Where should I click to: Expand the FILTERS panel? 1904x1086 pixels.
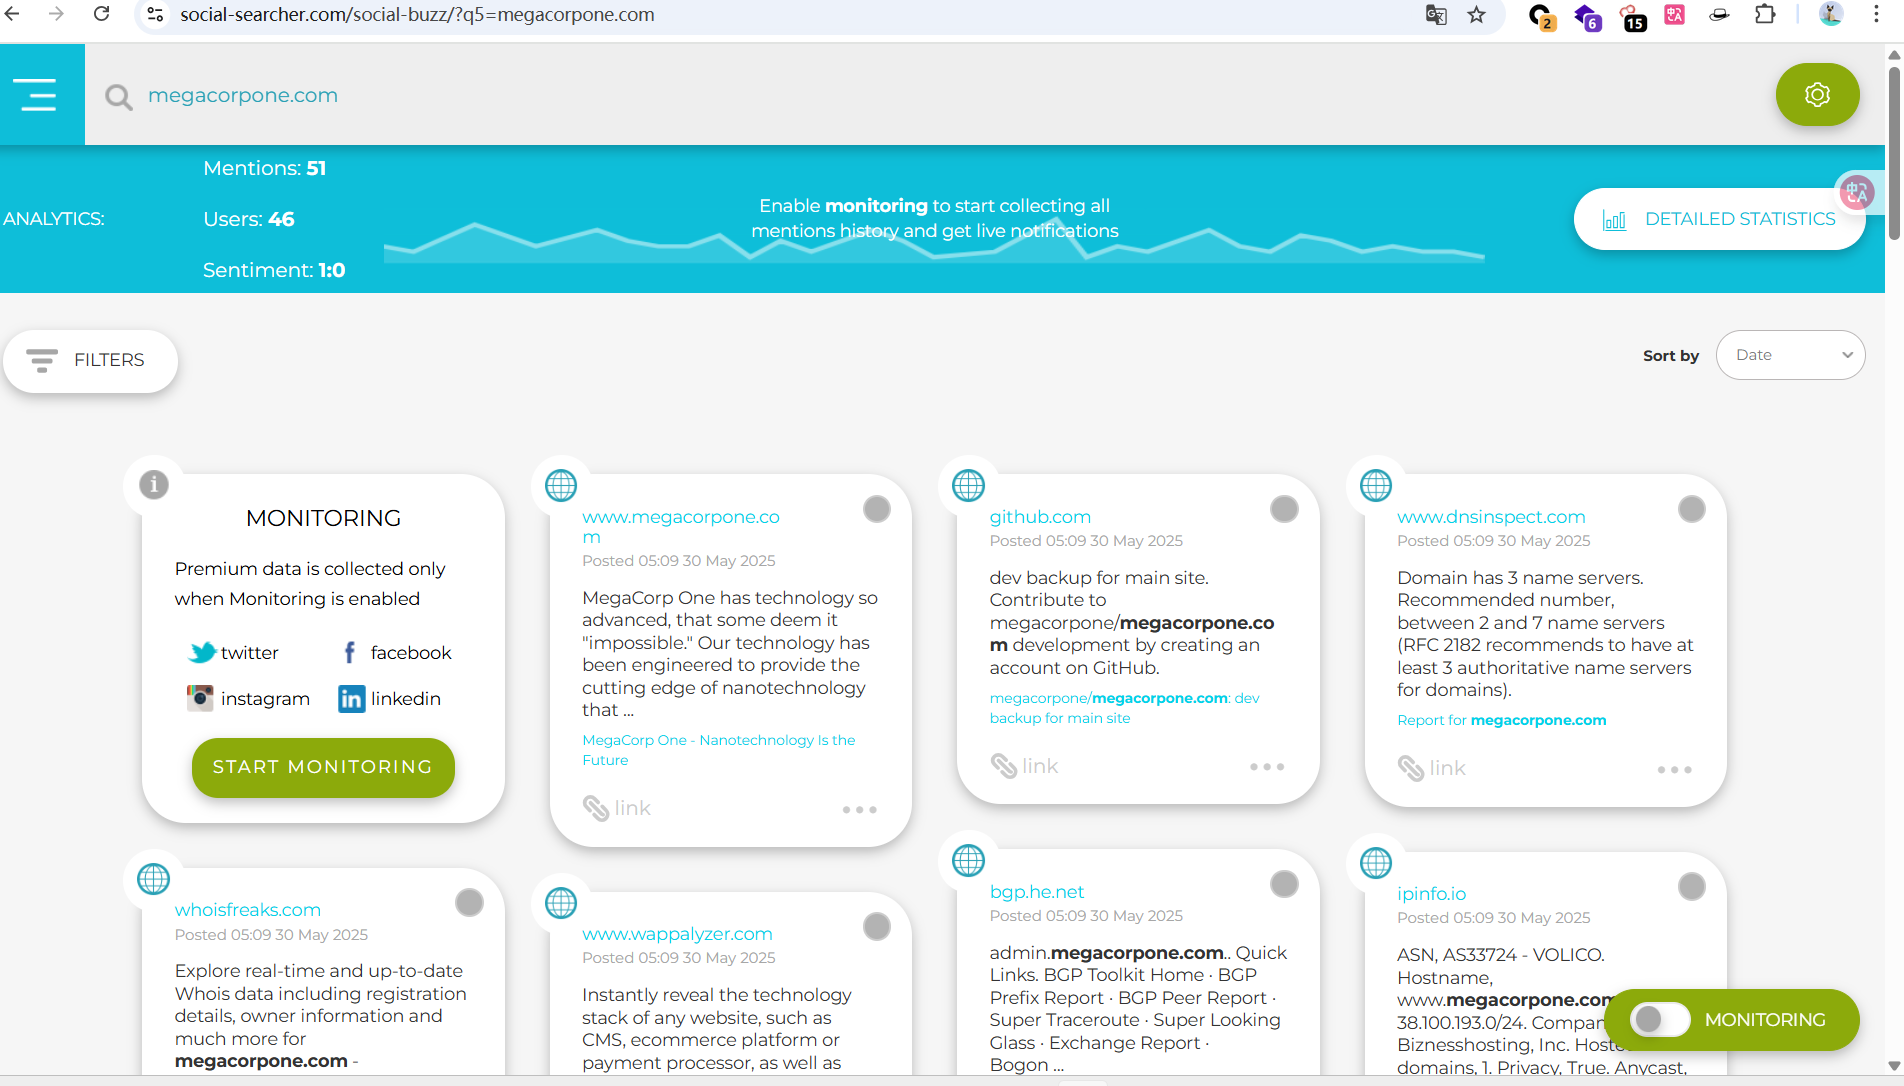click(90, 360)
